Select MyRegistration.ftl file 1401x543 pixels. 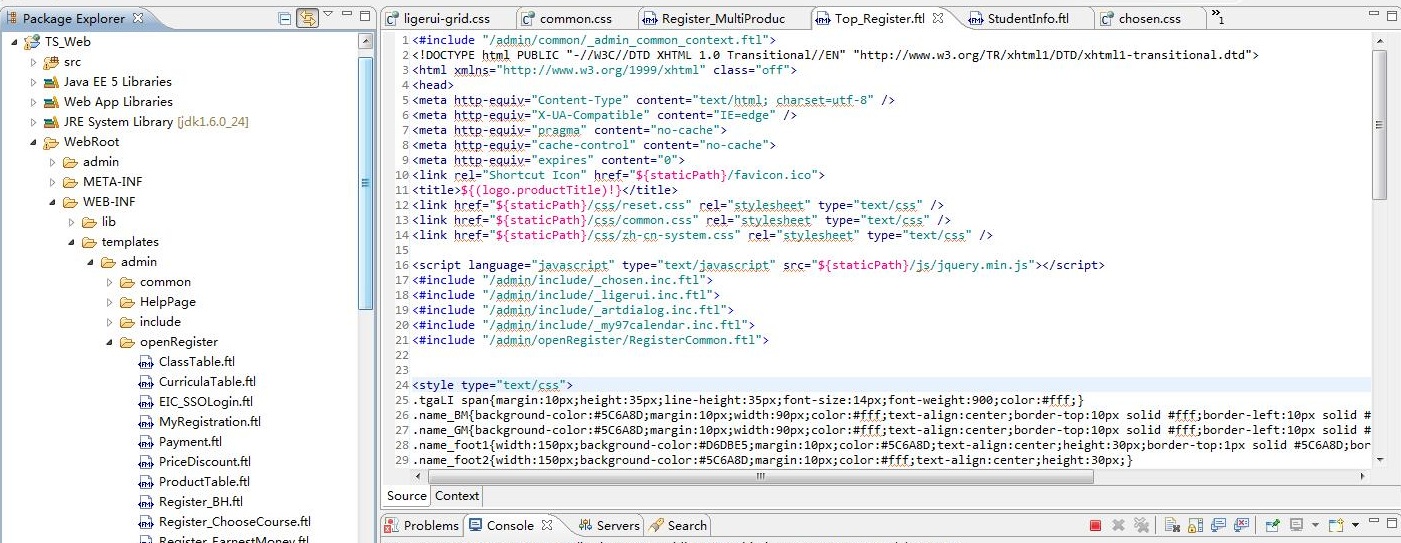(x=209, y=422)
